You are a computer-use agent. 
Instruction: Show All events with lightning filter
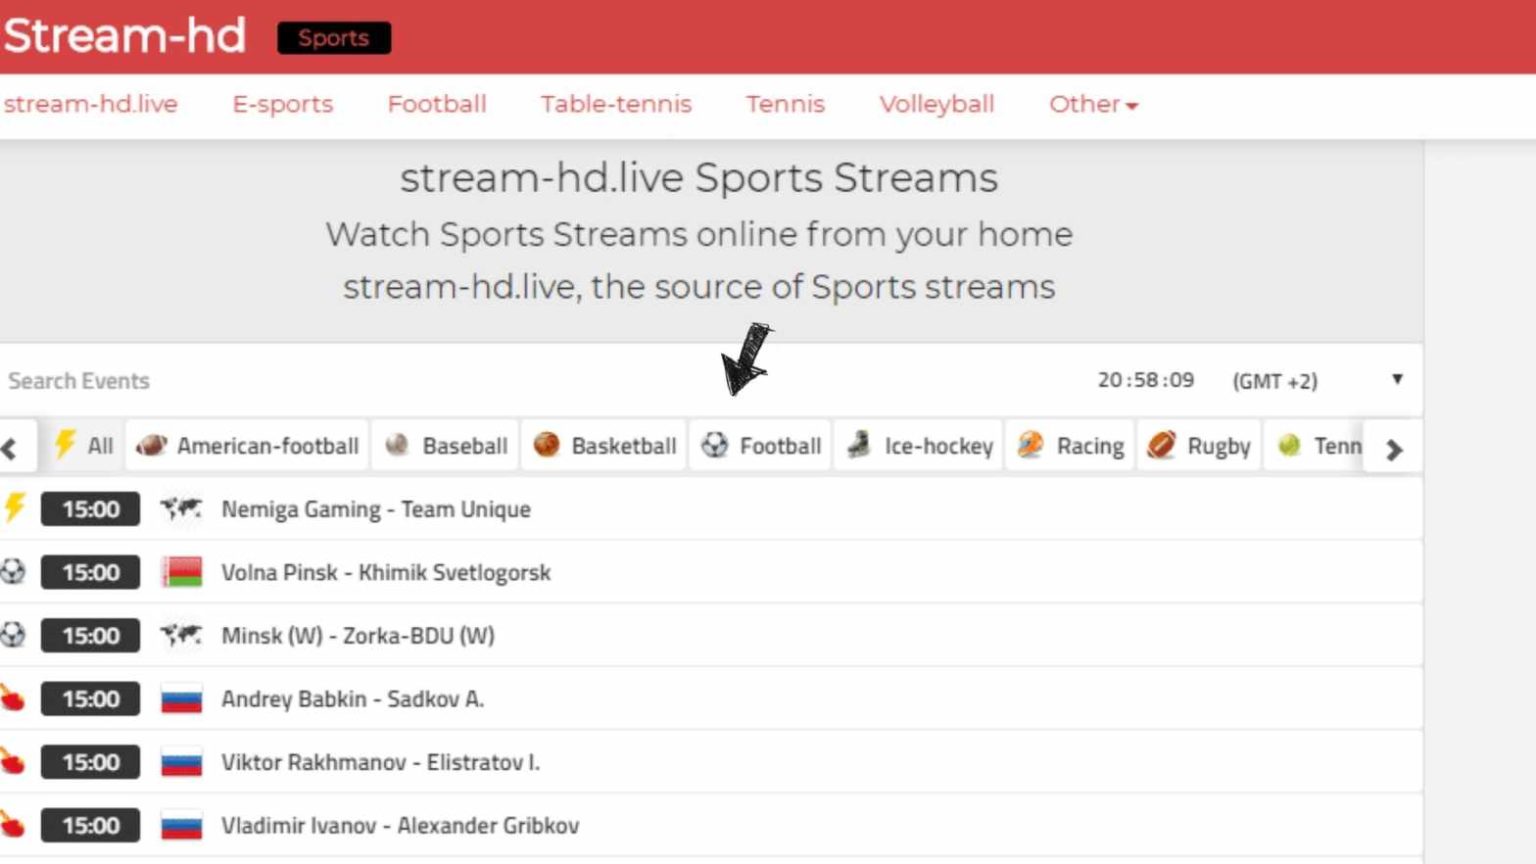[x=83, y=445]
